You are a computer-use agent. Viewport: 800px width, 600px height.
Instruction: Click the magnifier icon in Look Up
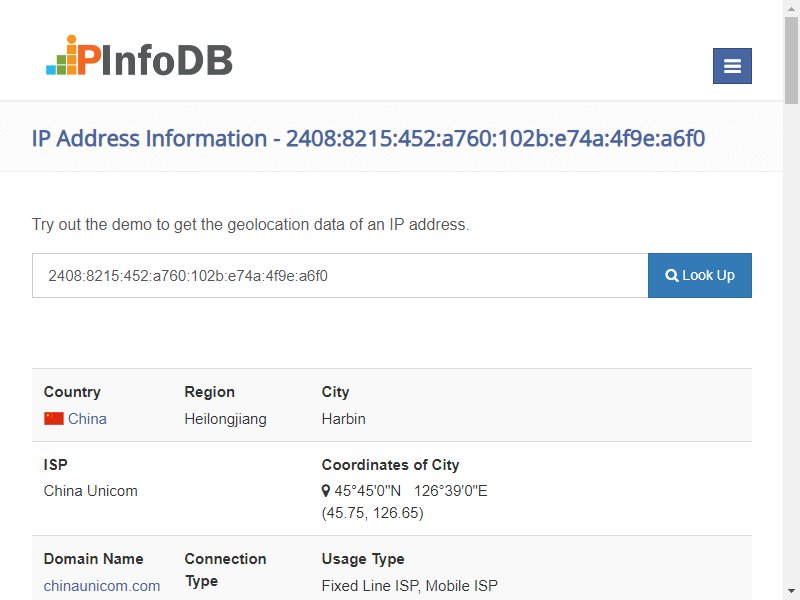pos(672,276)
